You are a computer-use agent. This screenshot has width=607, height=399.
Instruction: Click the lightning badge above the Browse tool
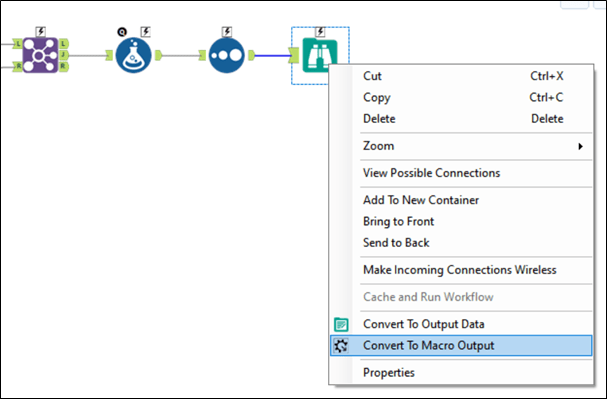[x=320, y=31]
